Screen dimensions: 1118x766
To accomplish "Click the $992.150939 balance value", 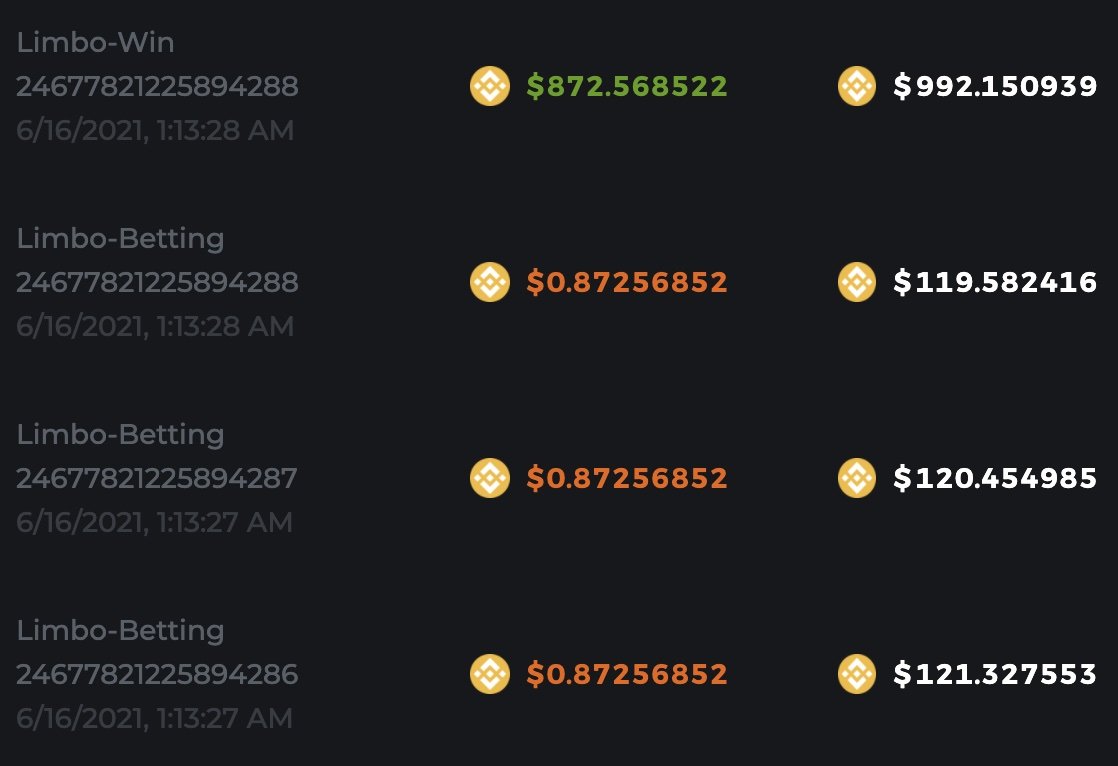I will [x=995, y=87].
